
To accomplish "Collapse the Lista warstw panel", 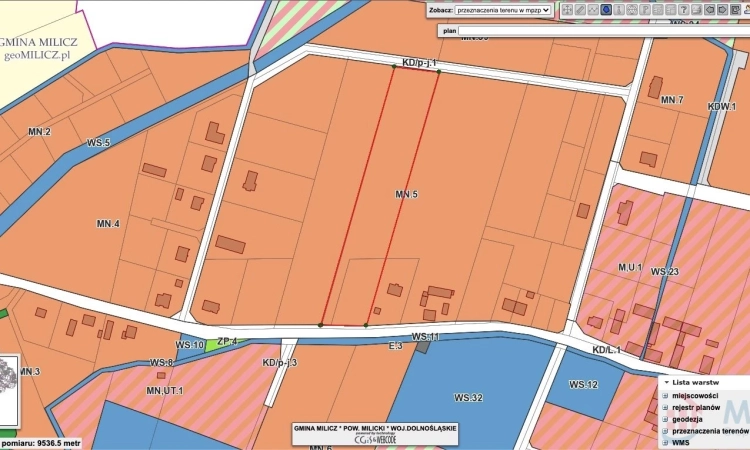I will click(666, 382).
